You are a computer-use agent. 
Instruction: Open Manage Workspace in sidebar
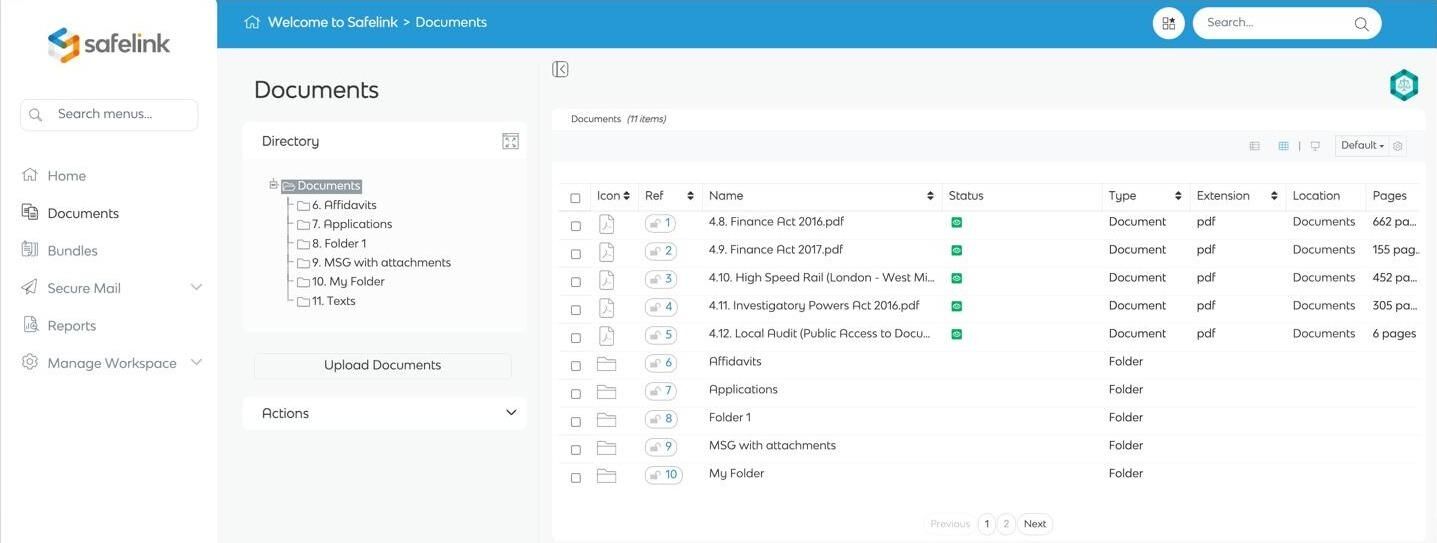pyautogui.click(x=112, y=363)
